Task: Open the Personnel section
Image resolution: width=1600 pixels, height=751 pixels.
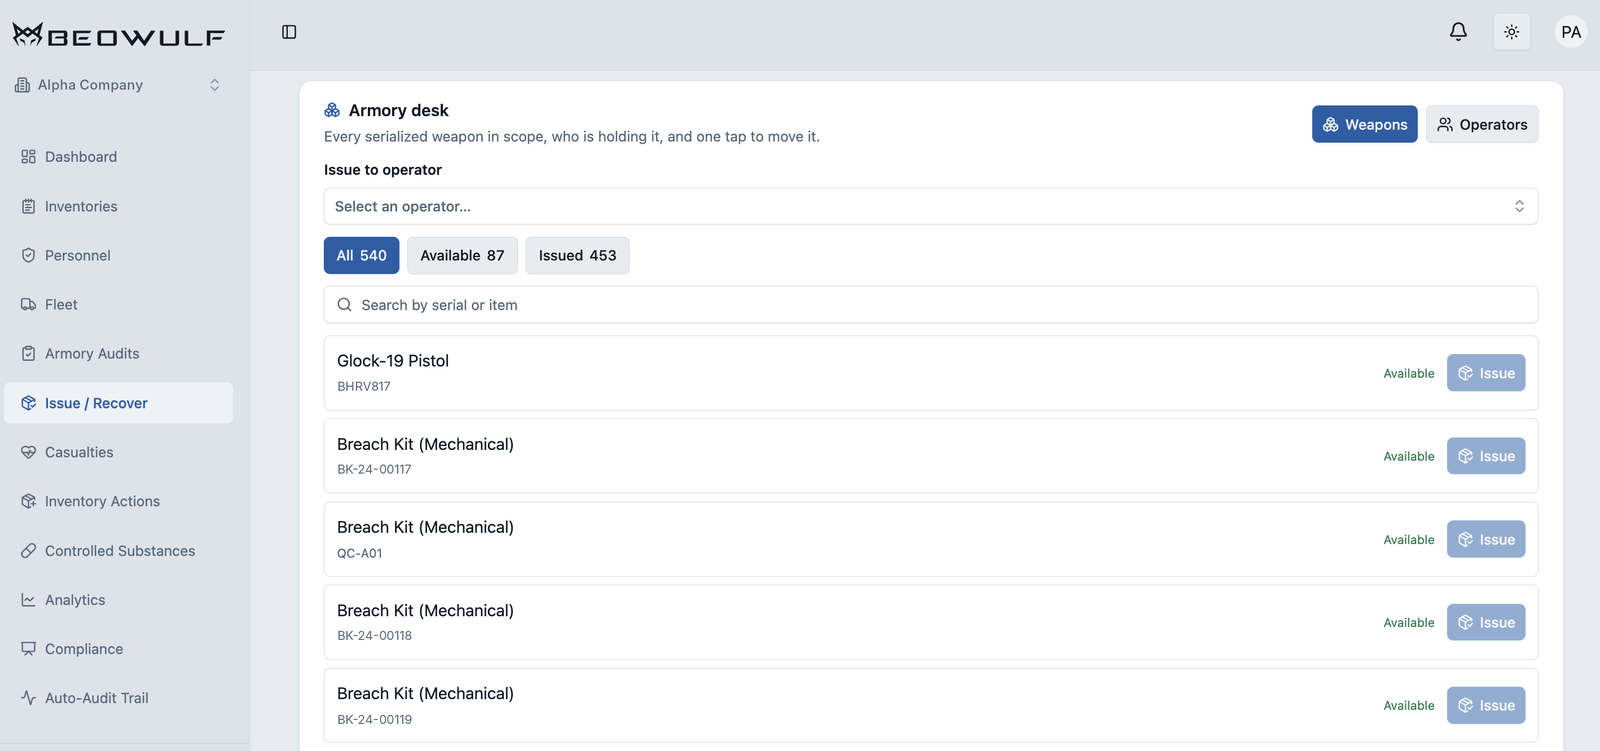Action: coord(118,255)
